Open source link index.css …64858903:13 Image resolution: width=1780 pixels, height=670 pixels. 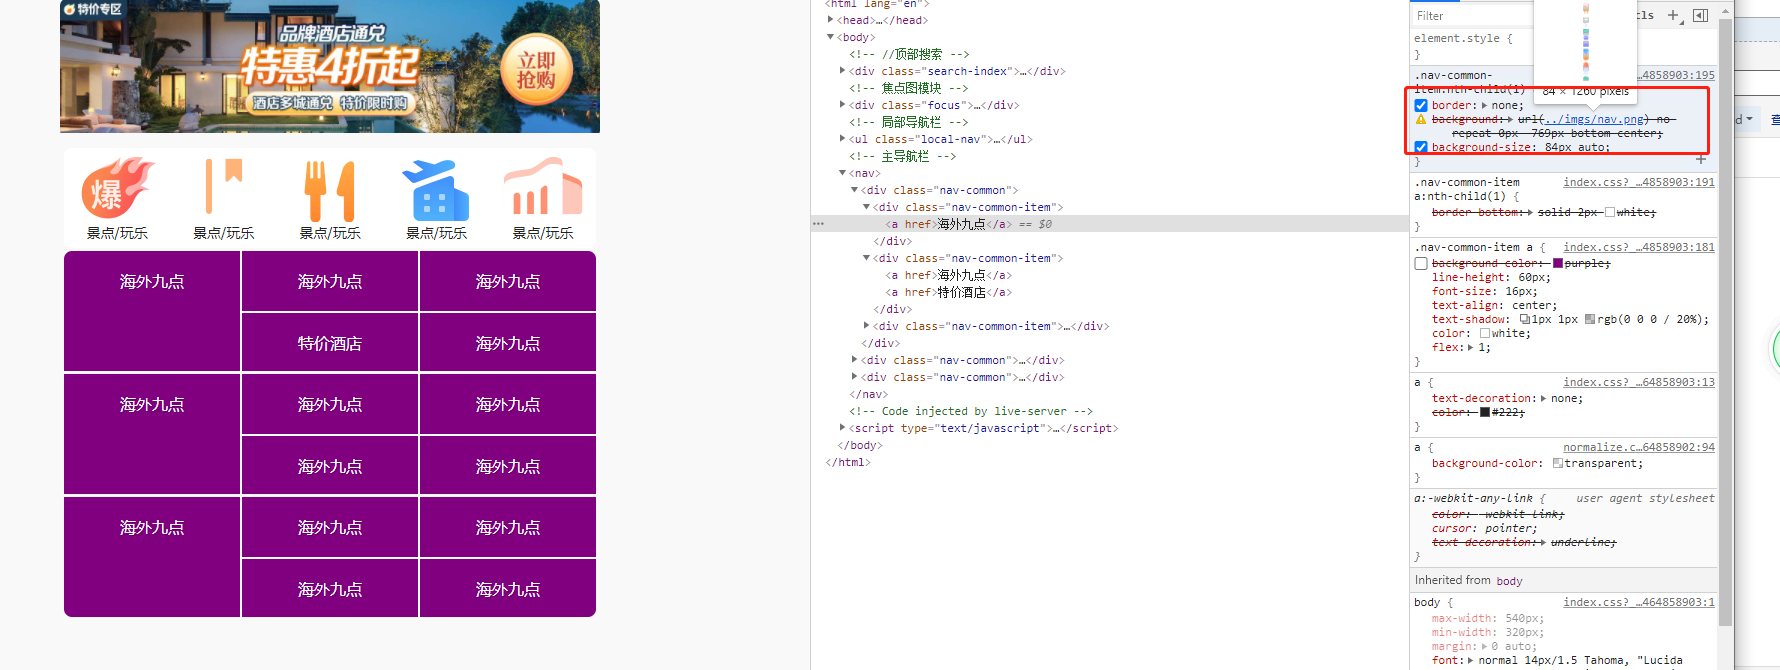(x=1639, y=382)
